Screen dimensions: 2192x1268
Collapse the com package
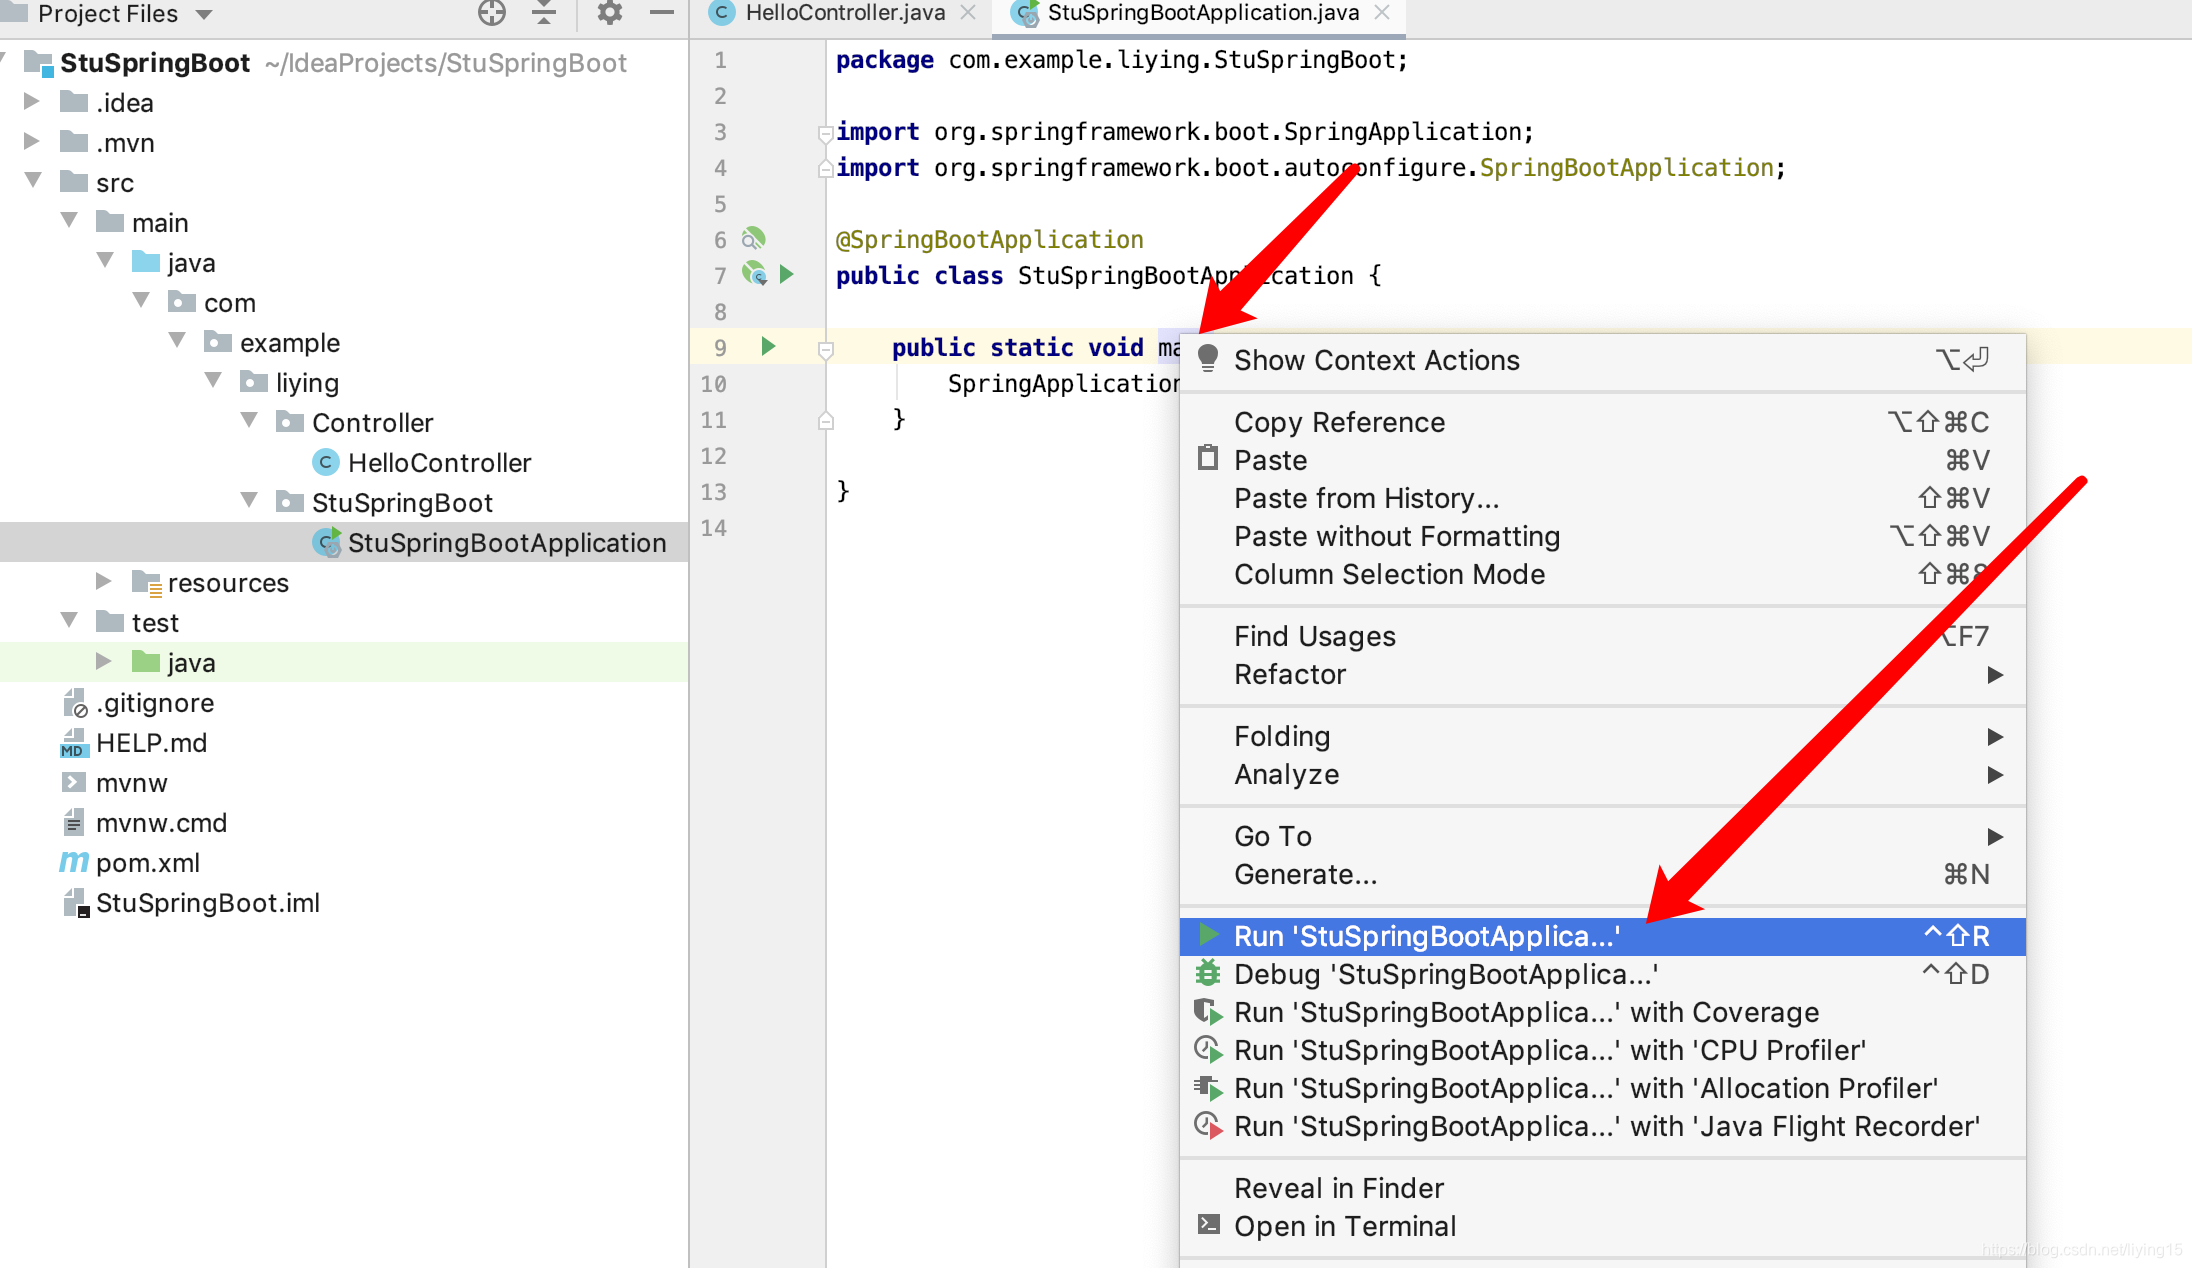[x=141, y=300]
